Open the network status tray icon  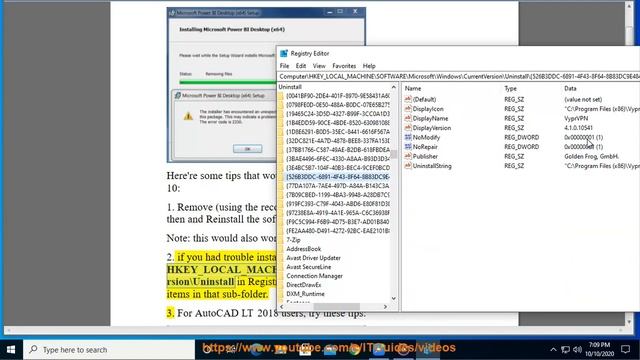click(x=565, y=350)
